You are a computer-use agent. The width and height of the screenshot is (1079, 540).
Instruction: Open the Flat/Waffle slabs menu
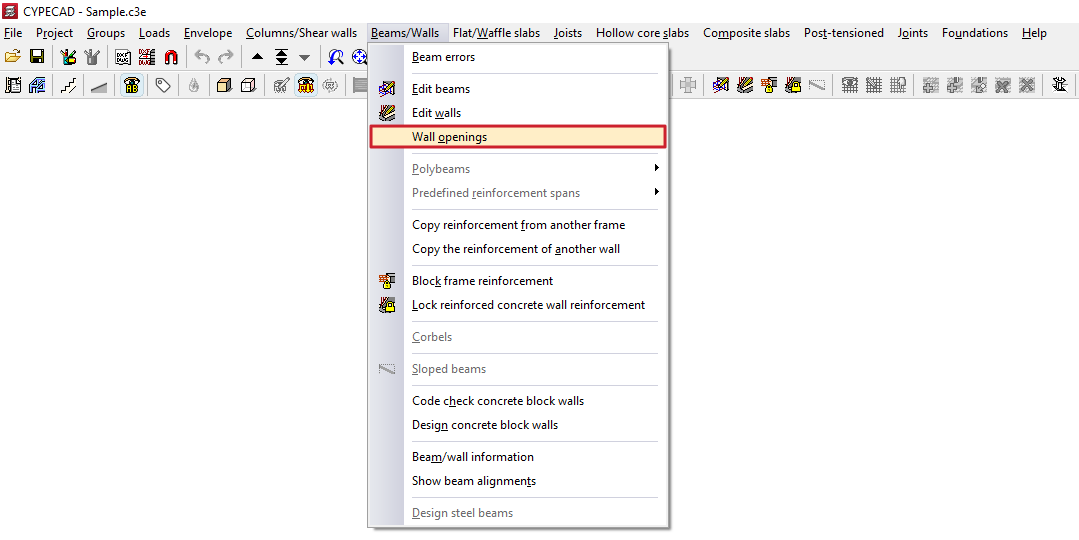click(x=496, y=33)
